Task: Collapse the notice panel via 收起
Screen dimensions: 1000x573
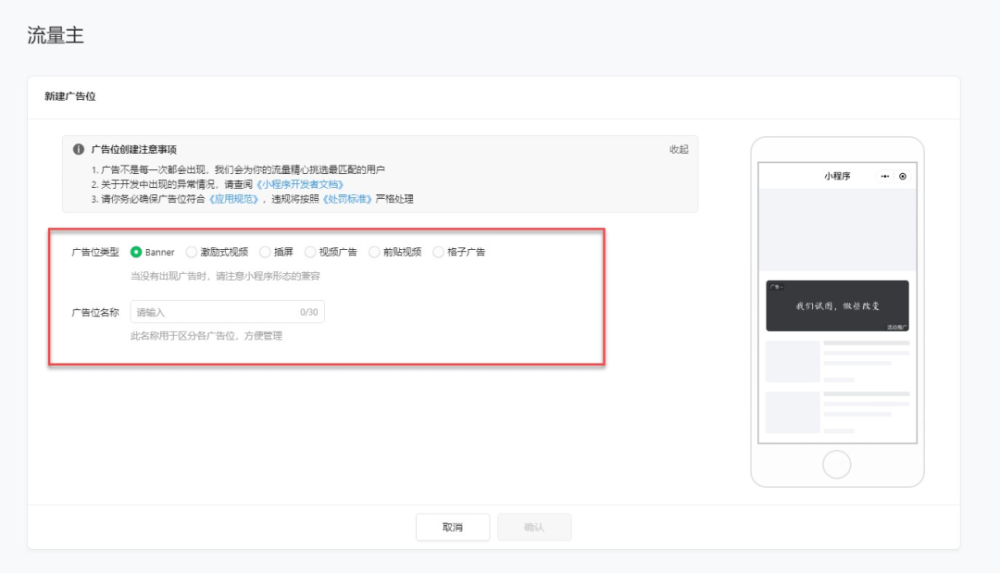Action: (679, 149)
